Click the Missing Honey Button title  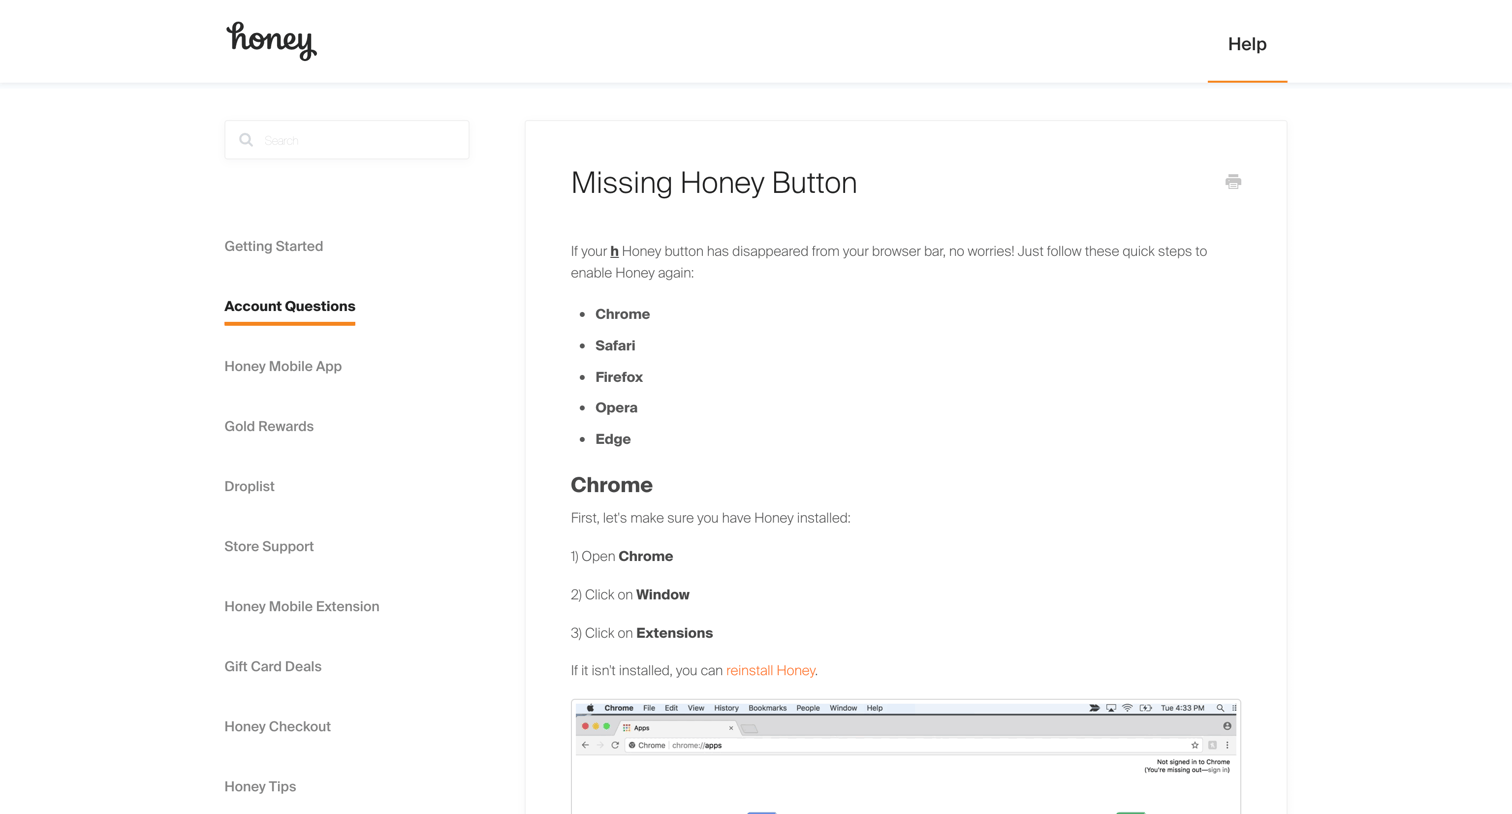[714, 183]
